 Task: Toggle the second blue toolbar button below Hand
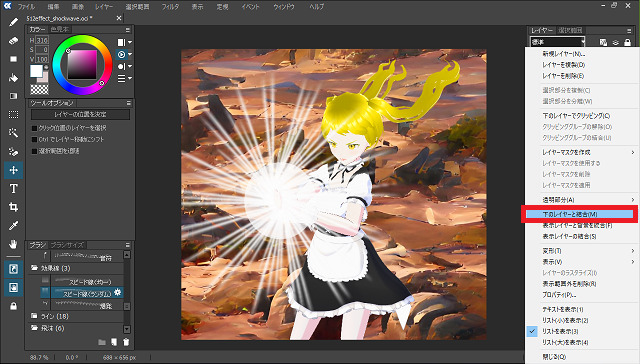click(x=13, y=287)
